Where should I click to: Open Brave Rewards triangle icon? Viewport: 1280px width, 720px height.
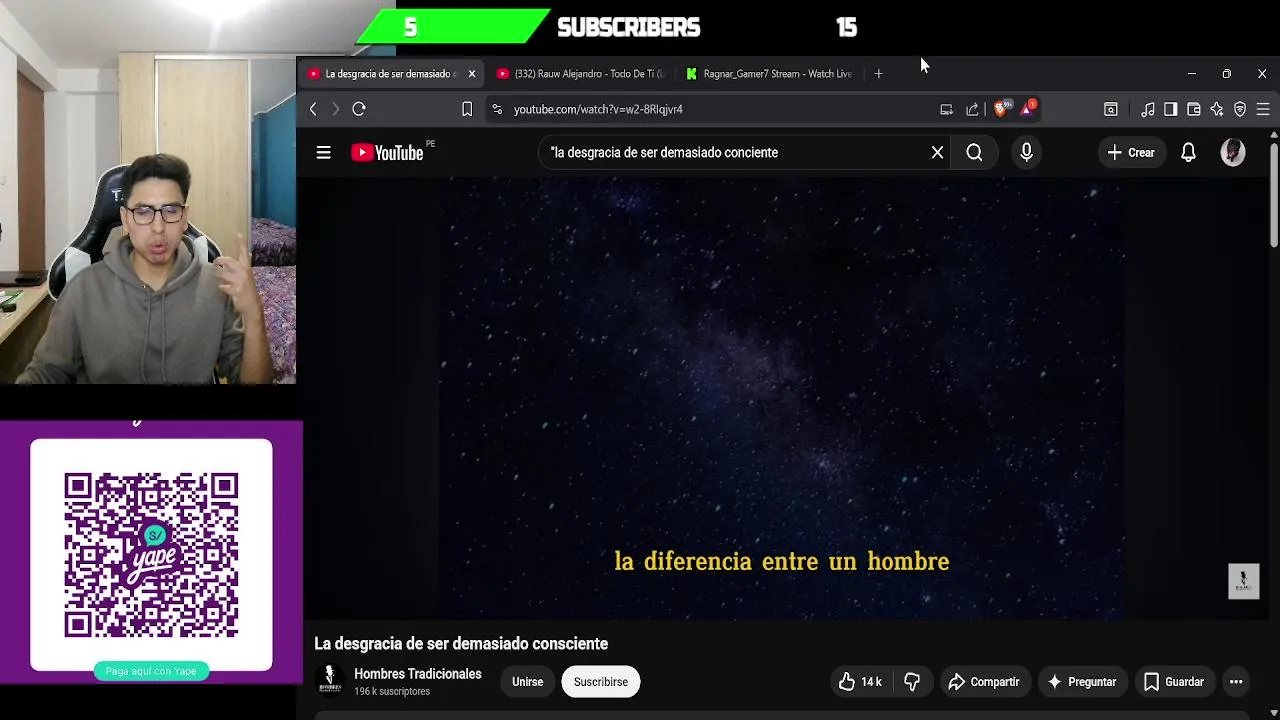coord(1028,108)
